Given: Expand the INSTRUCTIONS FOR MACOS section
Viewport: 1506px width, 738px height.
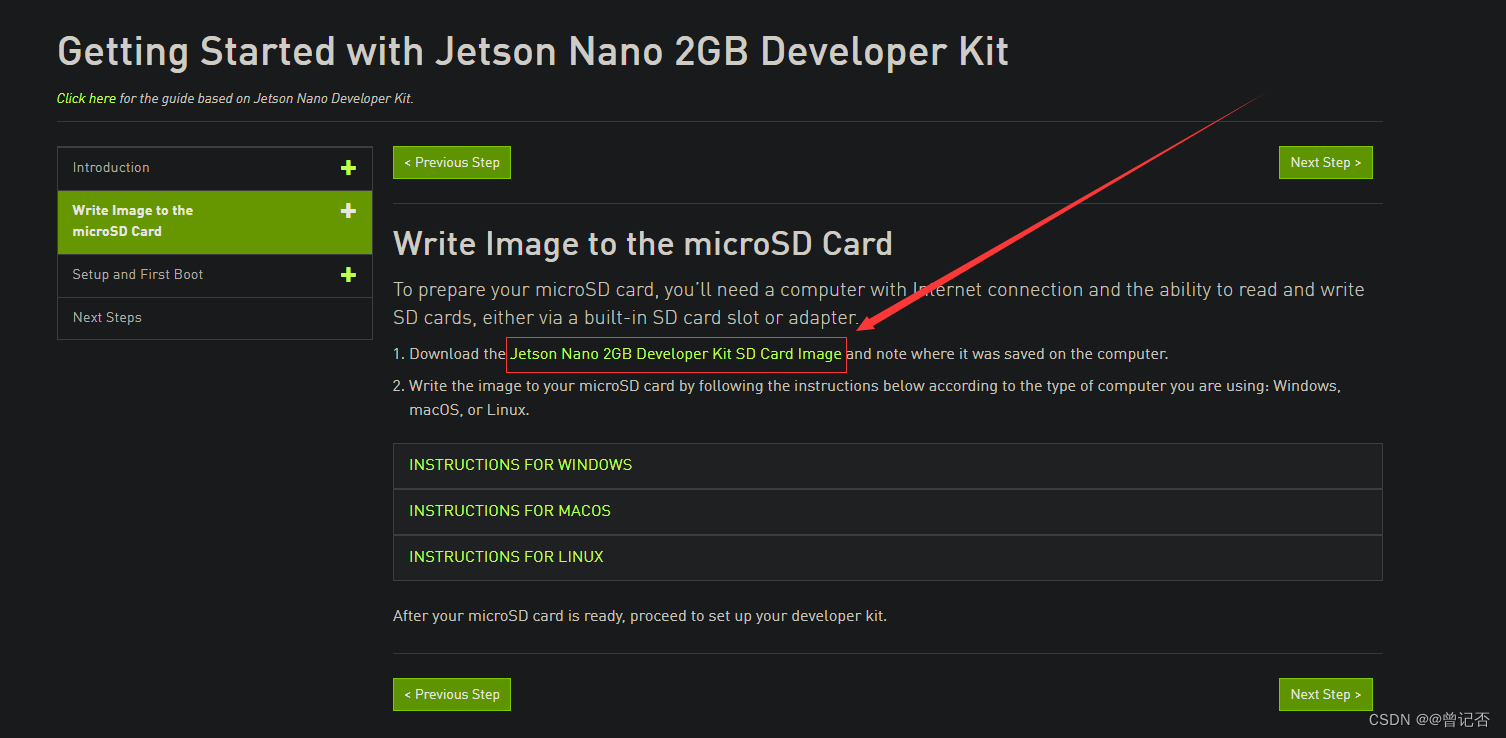Looking at the screenshot, I should (509, 511).
